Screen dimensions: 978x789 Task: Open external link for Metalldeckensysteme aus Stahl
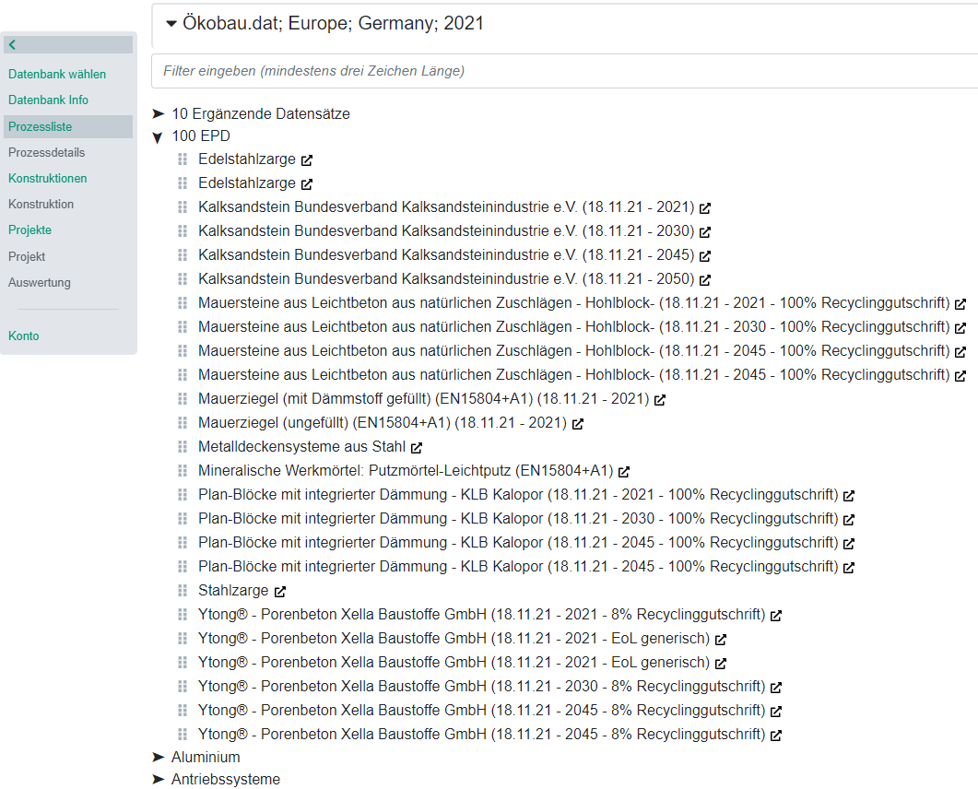(417, 447)
